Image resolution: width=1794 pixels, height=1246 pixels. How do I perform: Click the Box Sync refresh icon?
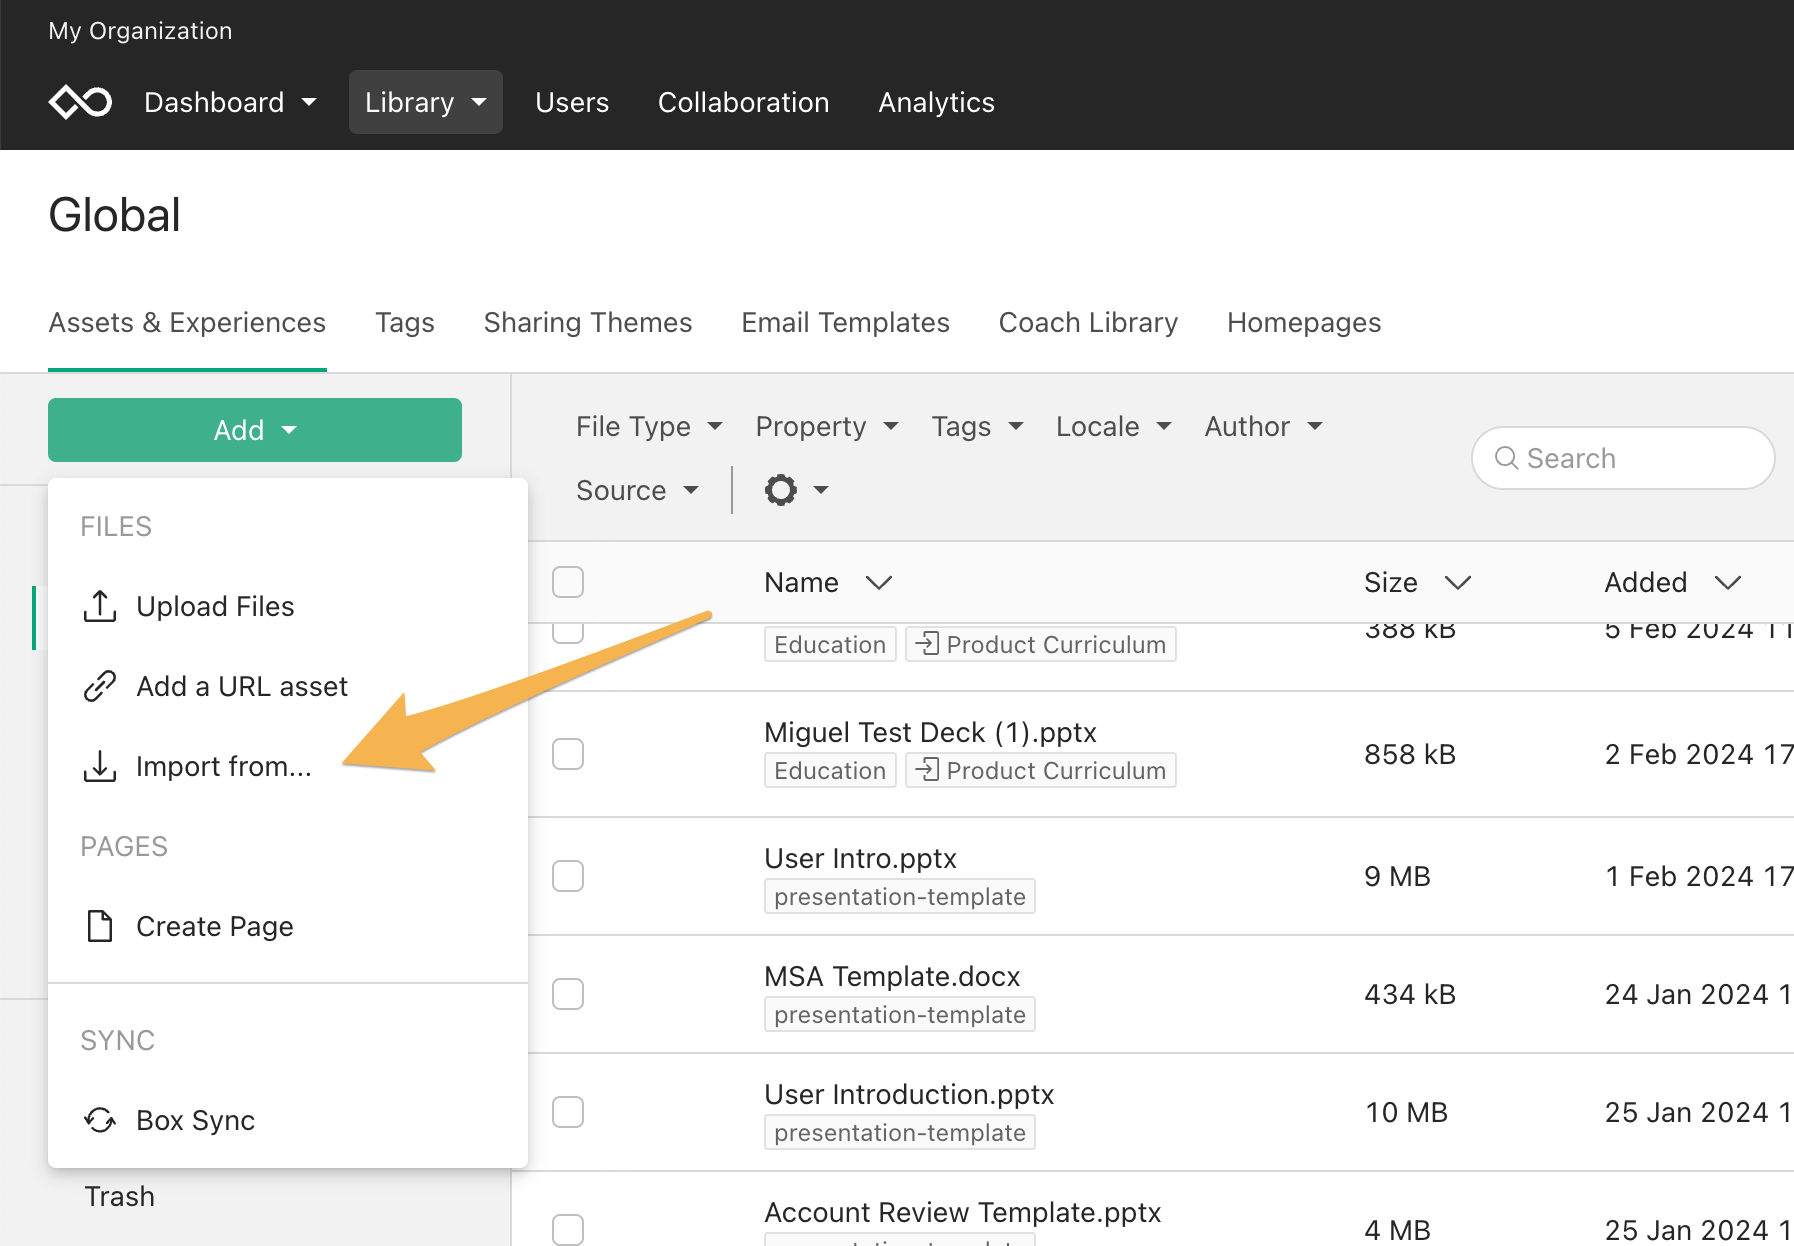coord(99,1120)
